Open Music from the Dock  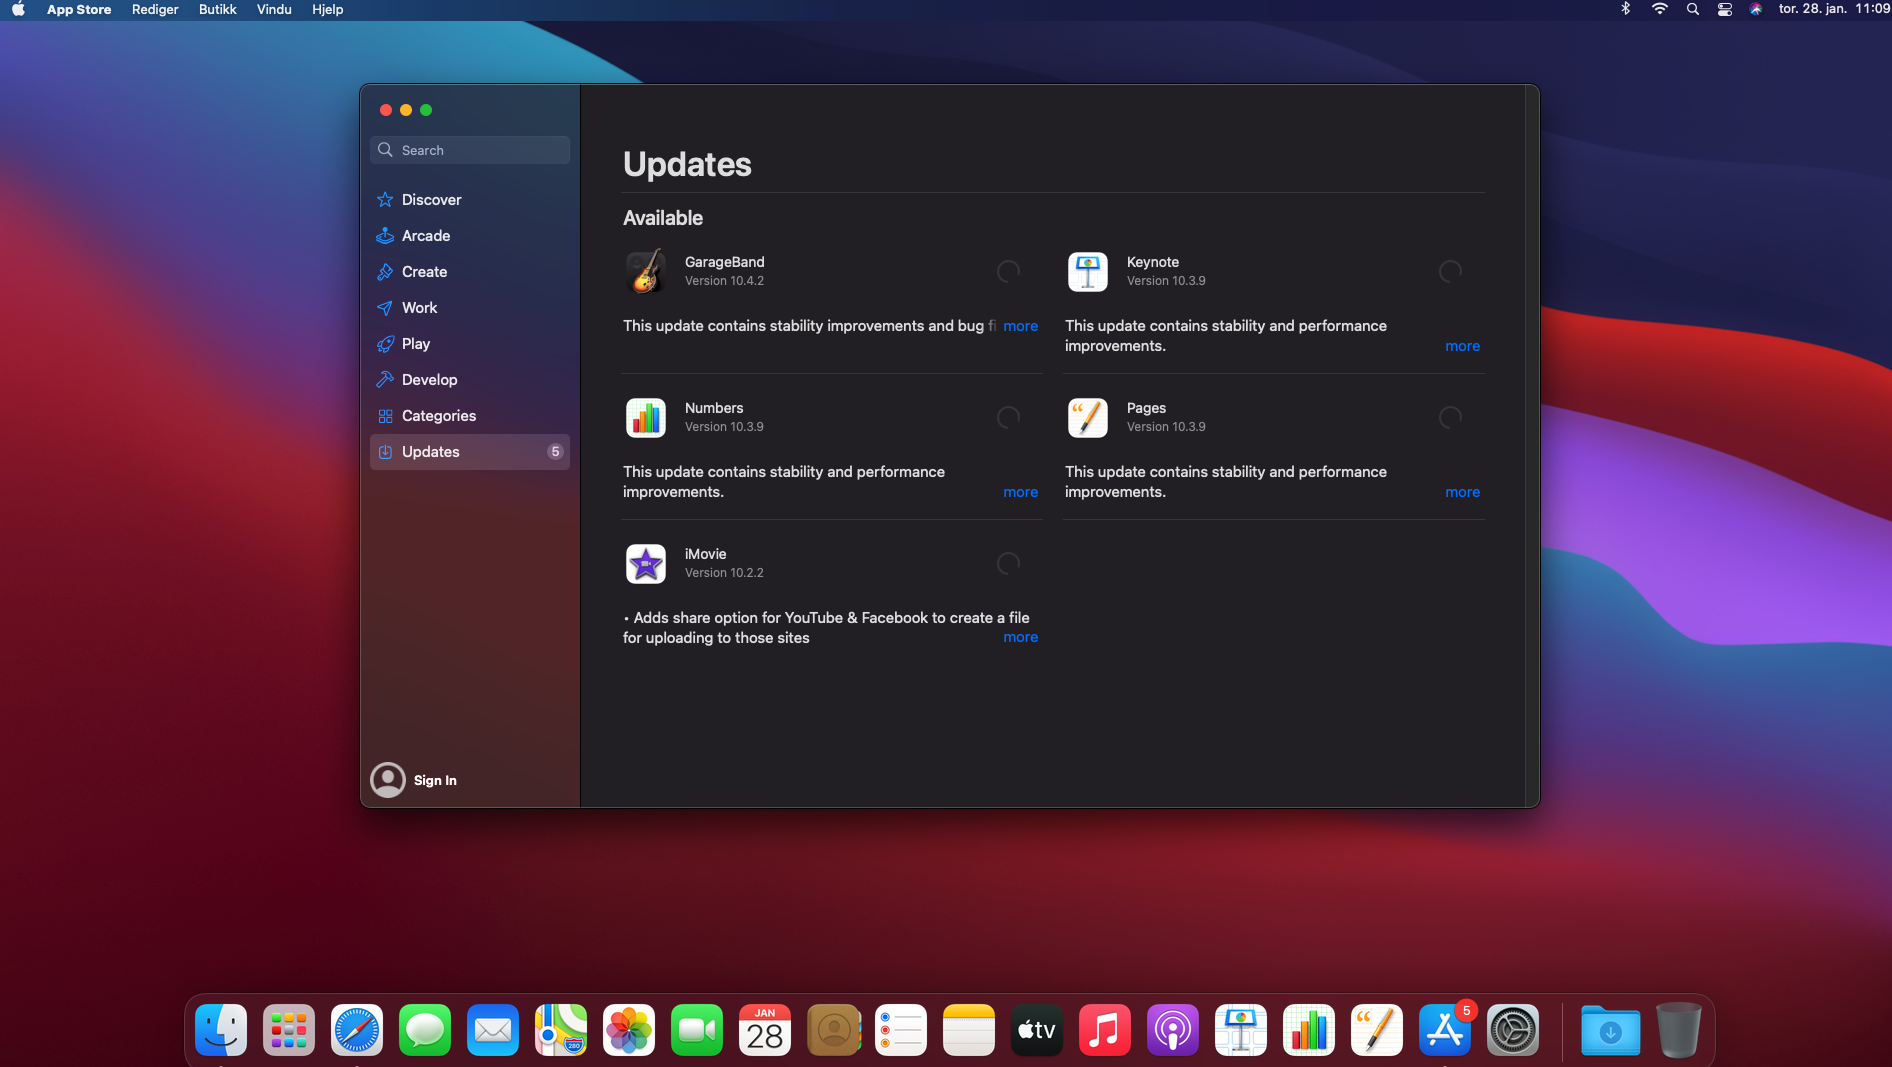(x=1105, y=1030)
